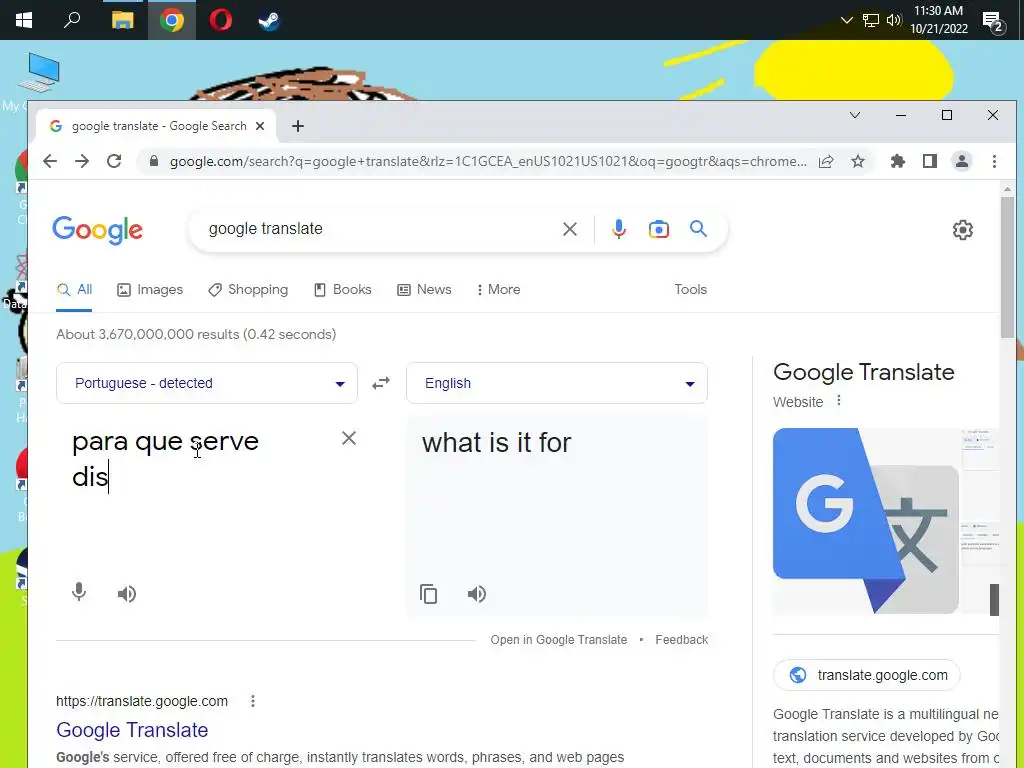This screenshot has width=1024, height=768.
Task: Click Google Translate logo thumbnail
Action: [865, 520]
